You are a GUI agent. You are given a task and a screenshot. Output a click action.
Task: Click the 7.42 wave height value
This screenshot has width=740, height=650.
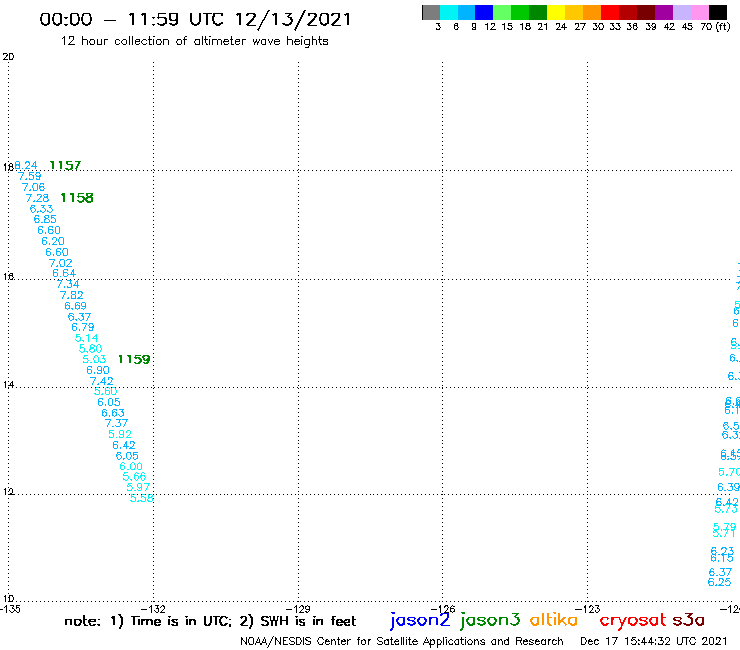click(102, 381)
